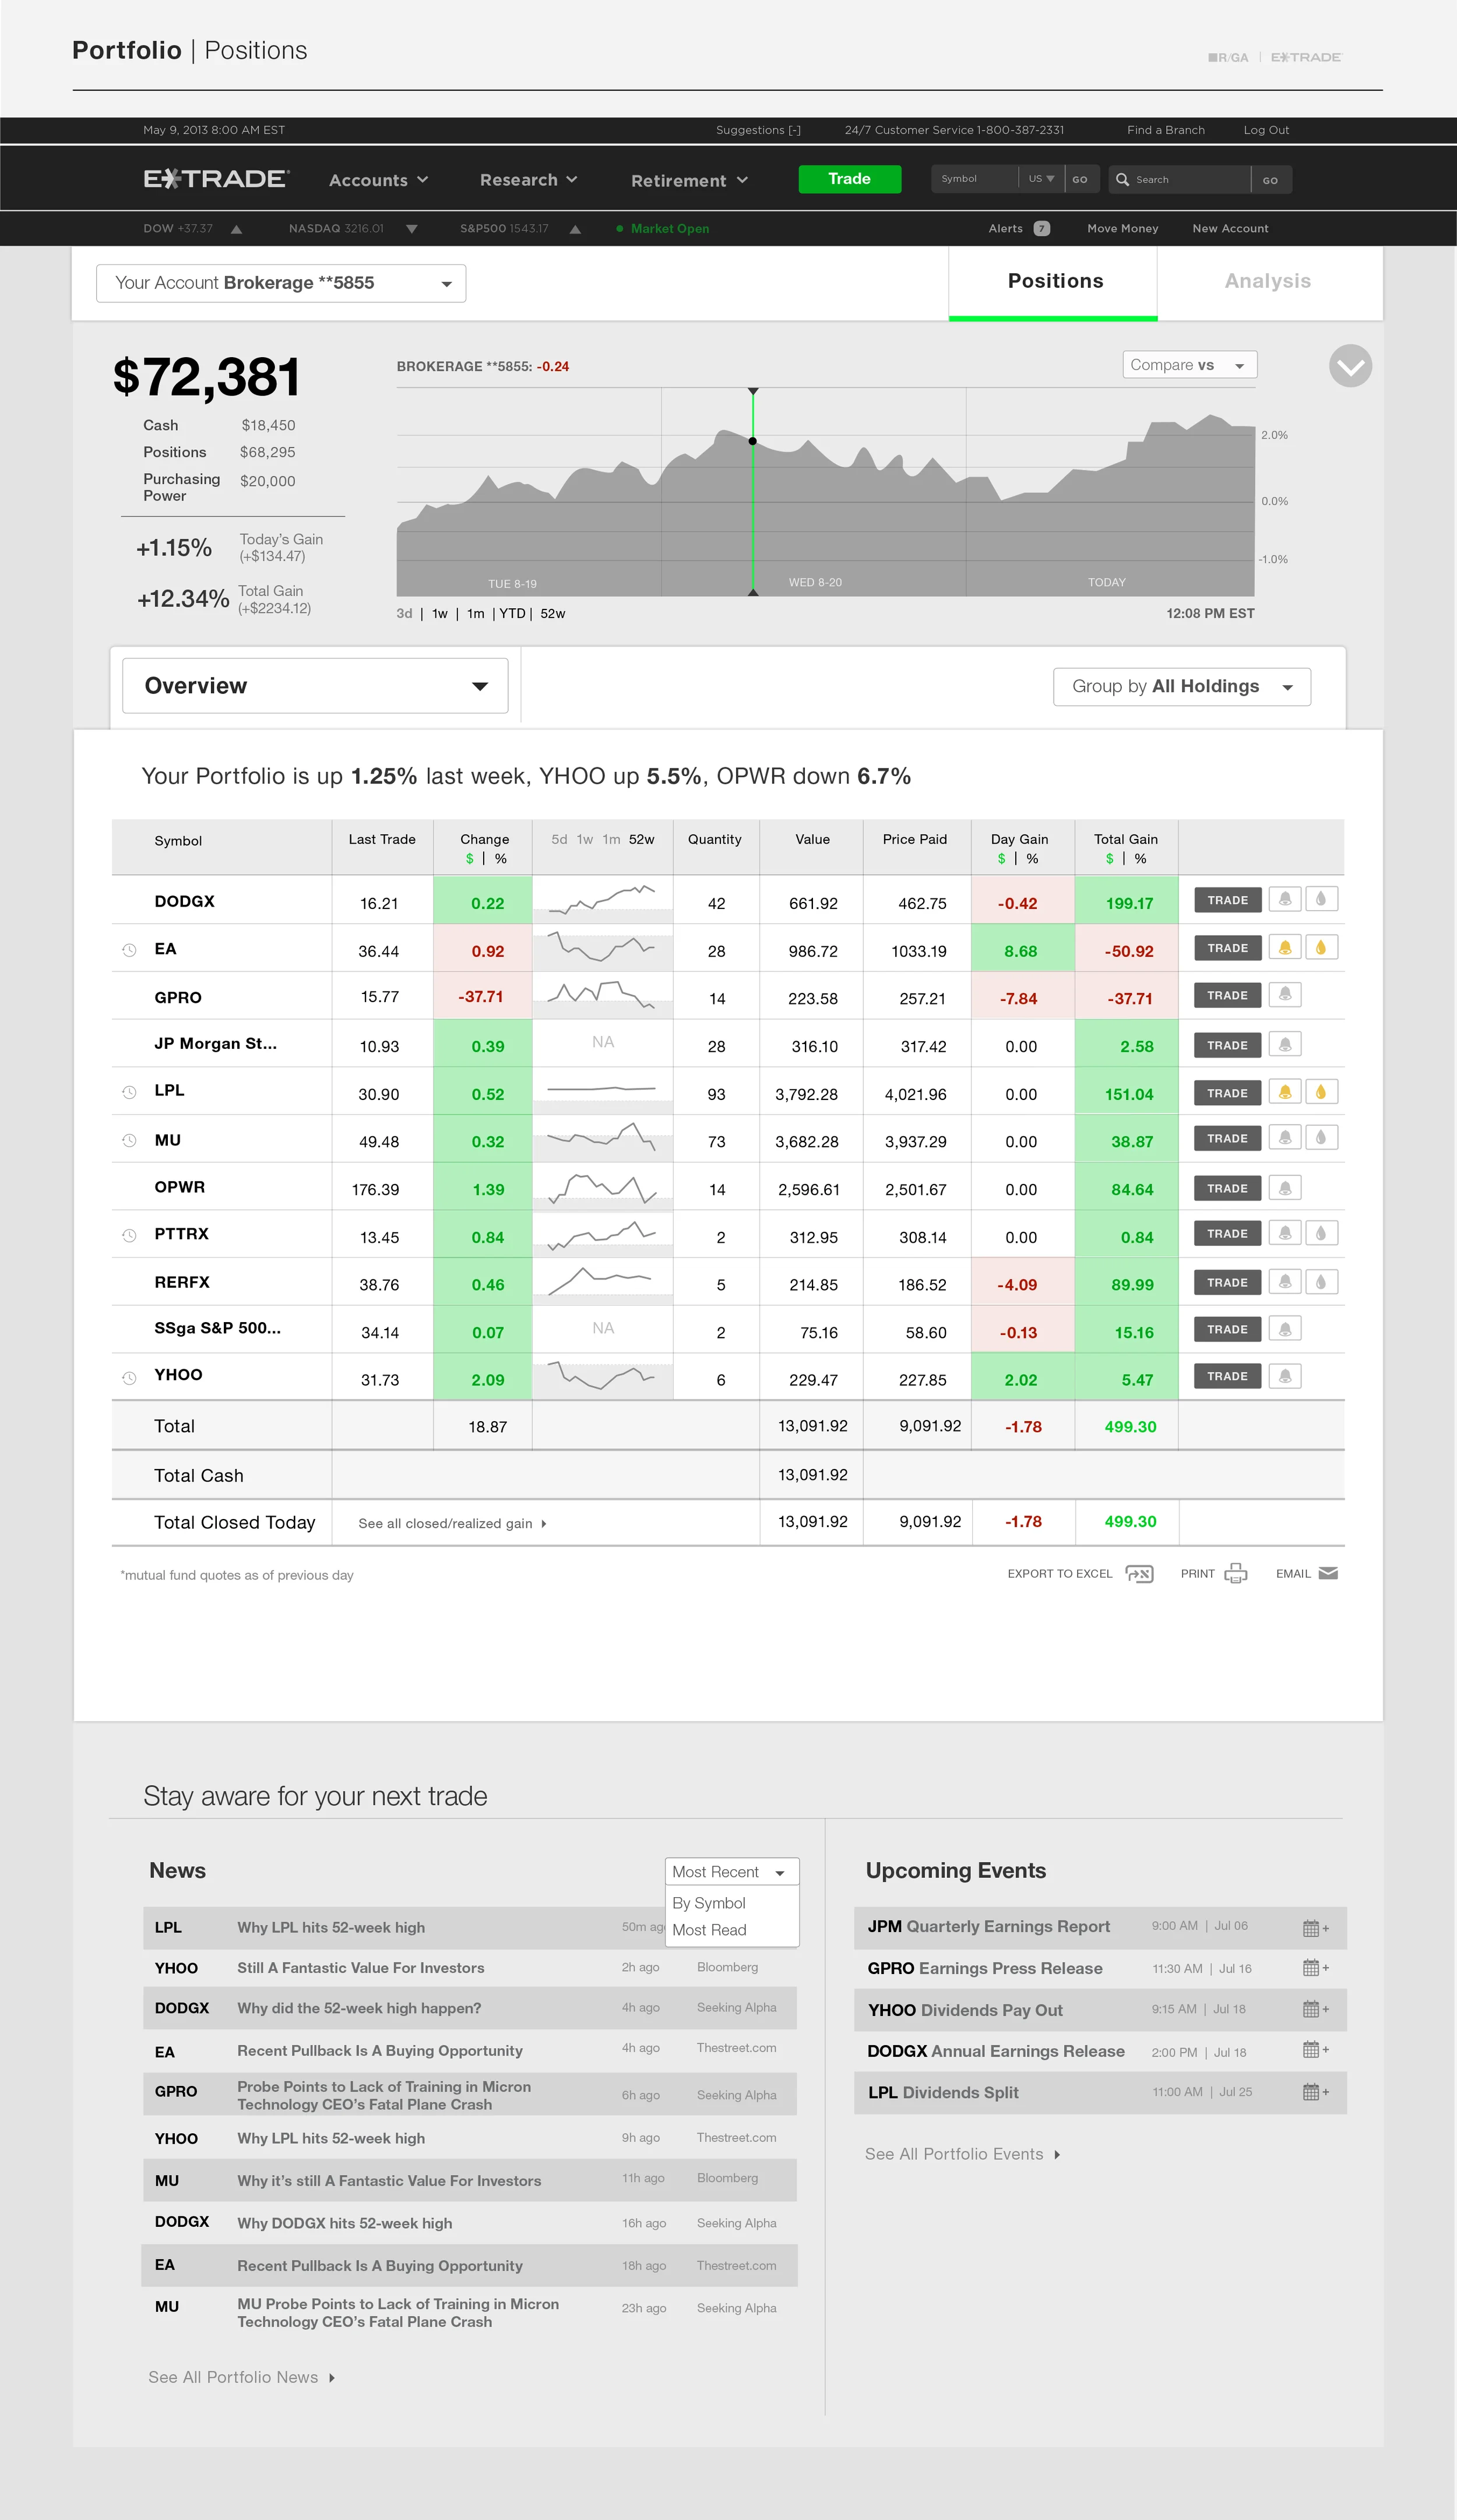1457x2520 pixels.
Task: Switch to the Analysis tab
Action: click(1268, 282)
